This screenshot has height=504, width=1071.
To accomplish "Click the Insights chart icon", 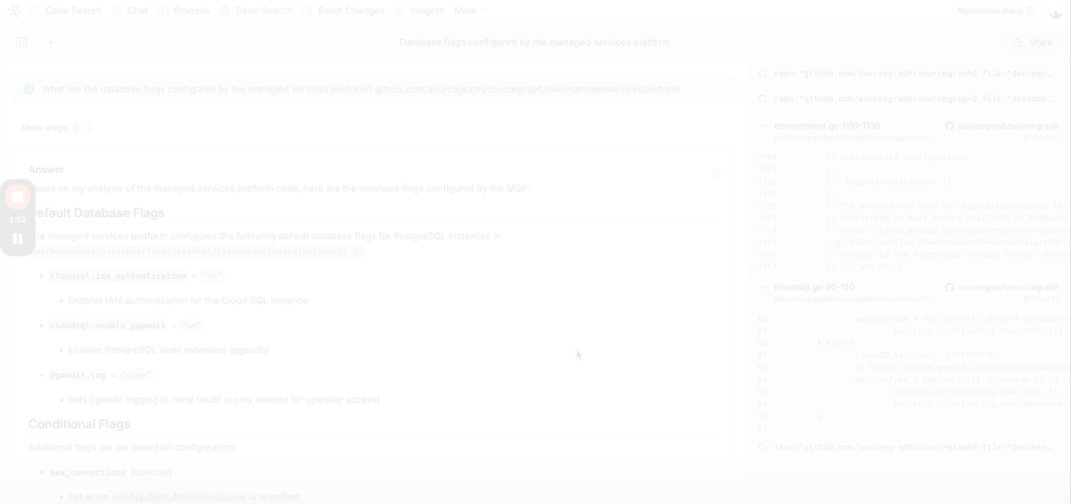I will click(x=400, y=11).
